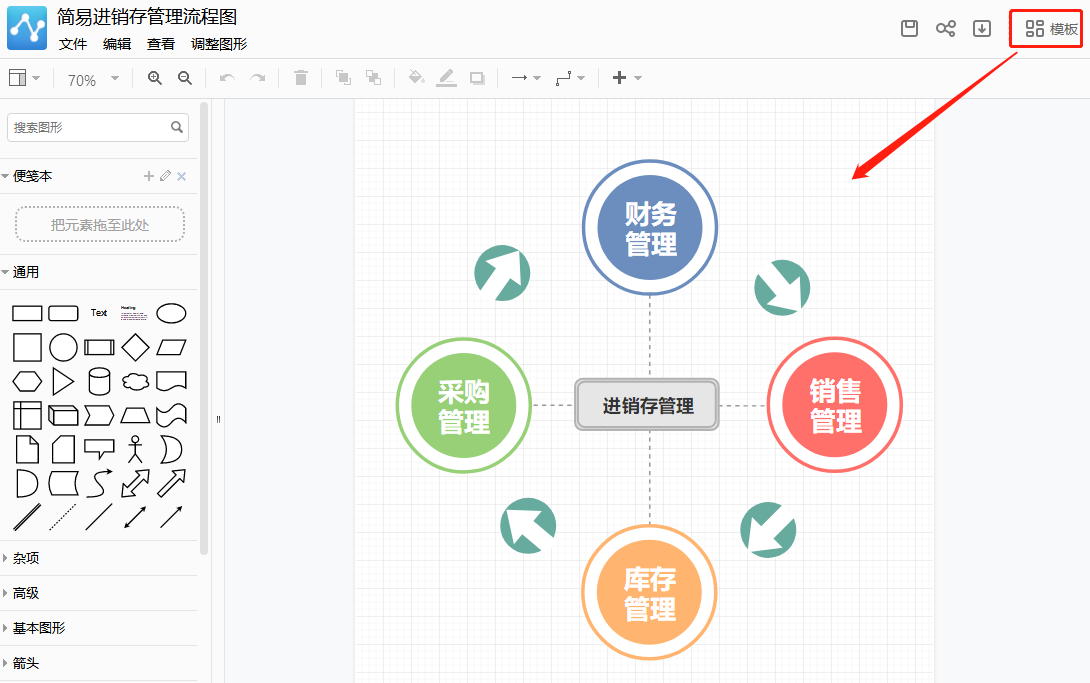Select the 采购管理 circle on canvas
Viewport: 1090px width, 683px height.
tap(464, 406)
